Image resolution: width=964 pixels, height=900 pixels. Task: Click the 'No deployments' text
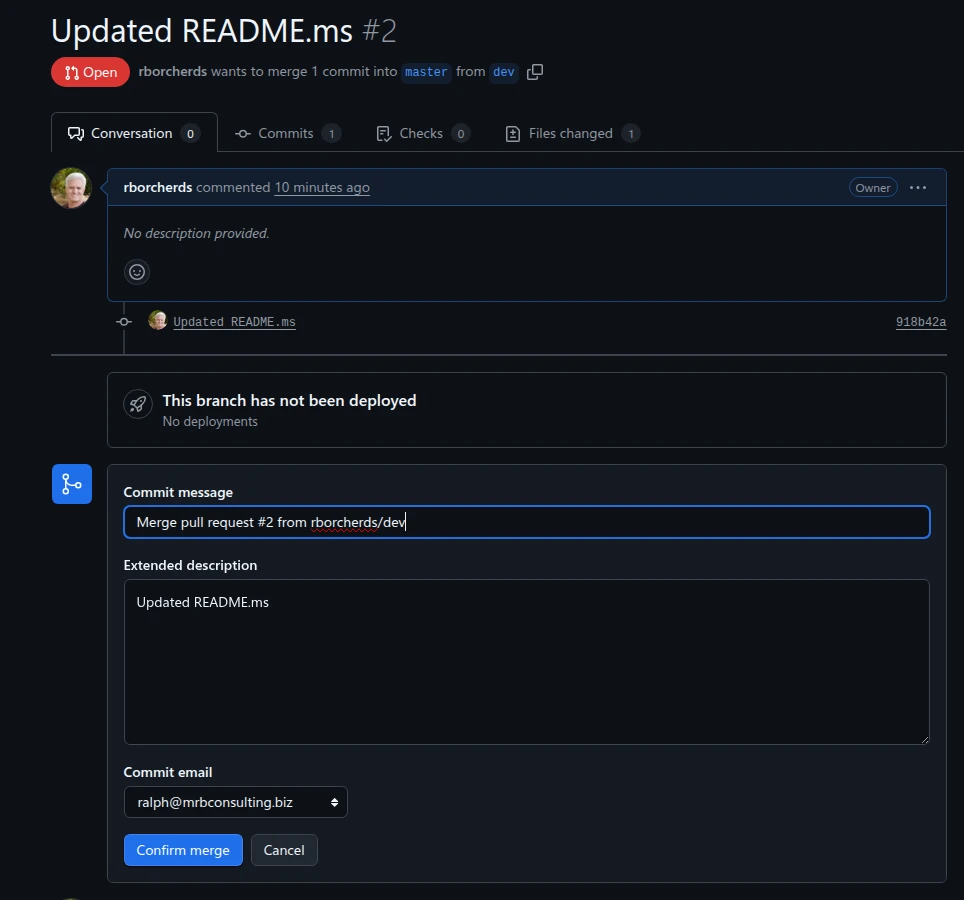pos(210,421)
